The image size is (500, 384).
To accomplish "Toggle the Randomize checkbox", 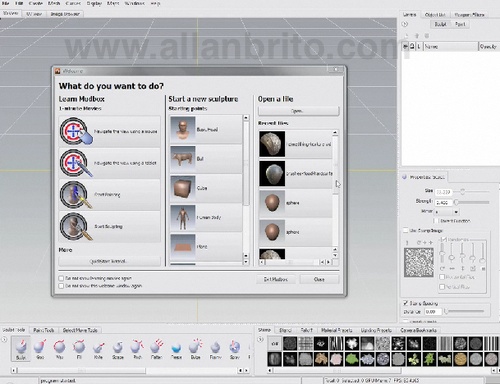I will pos(444,239).
